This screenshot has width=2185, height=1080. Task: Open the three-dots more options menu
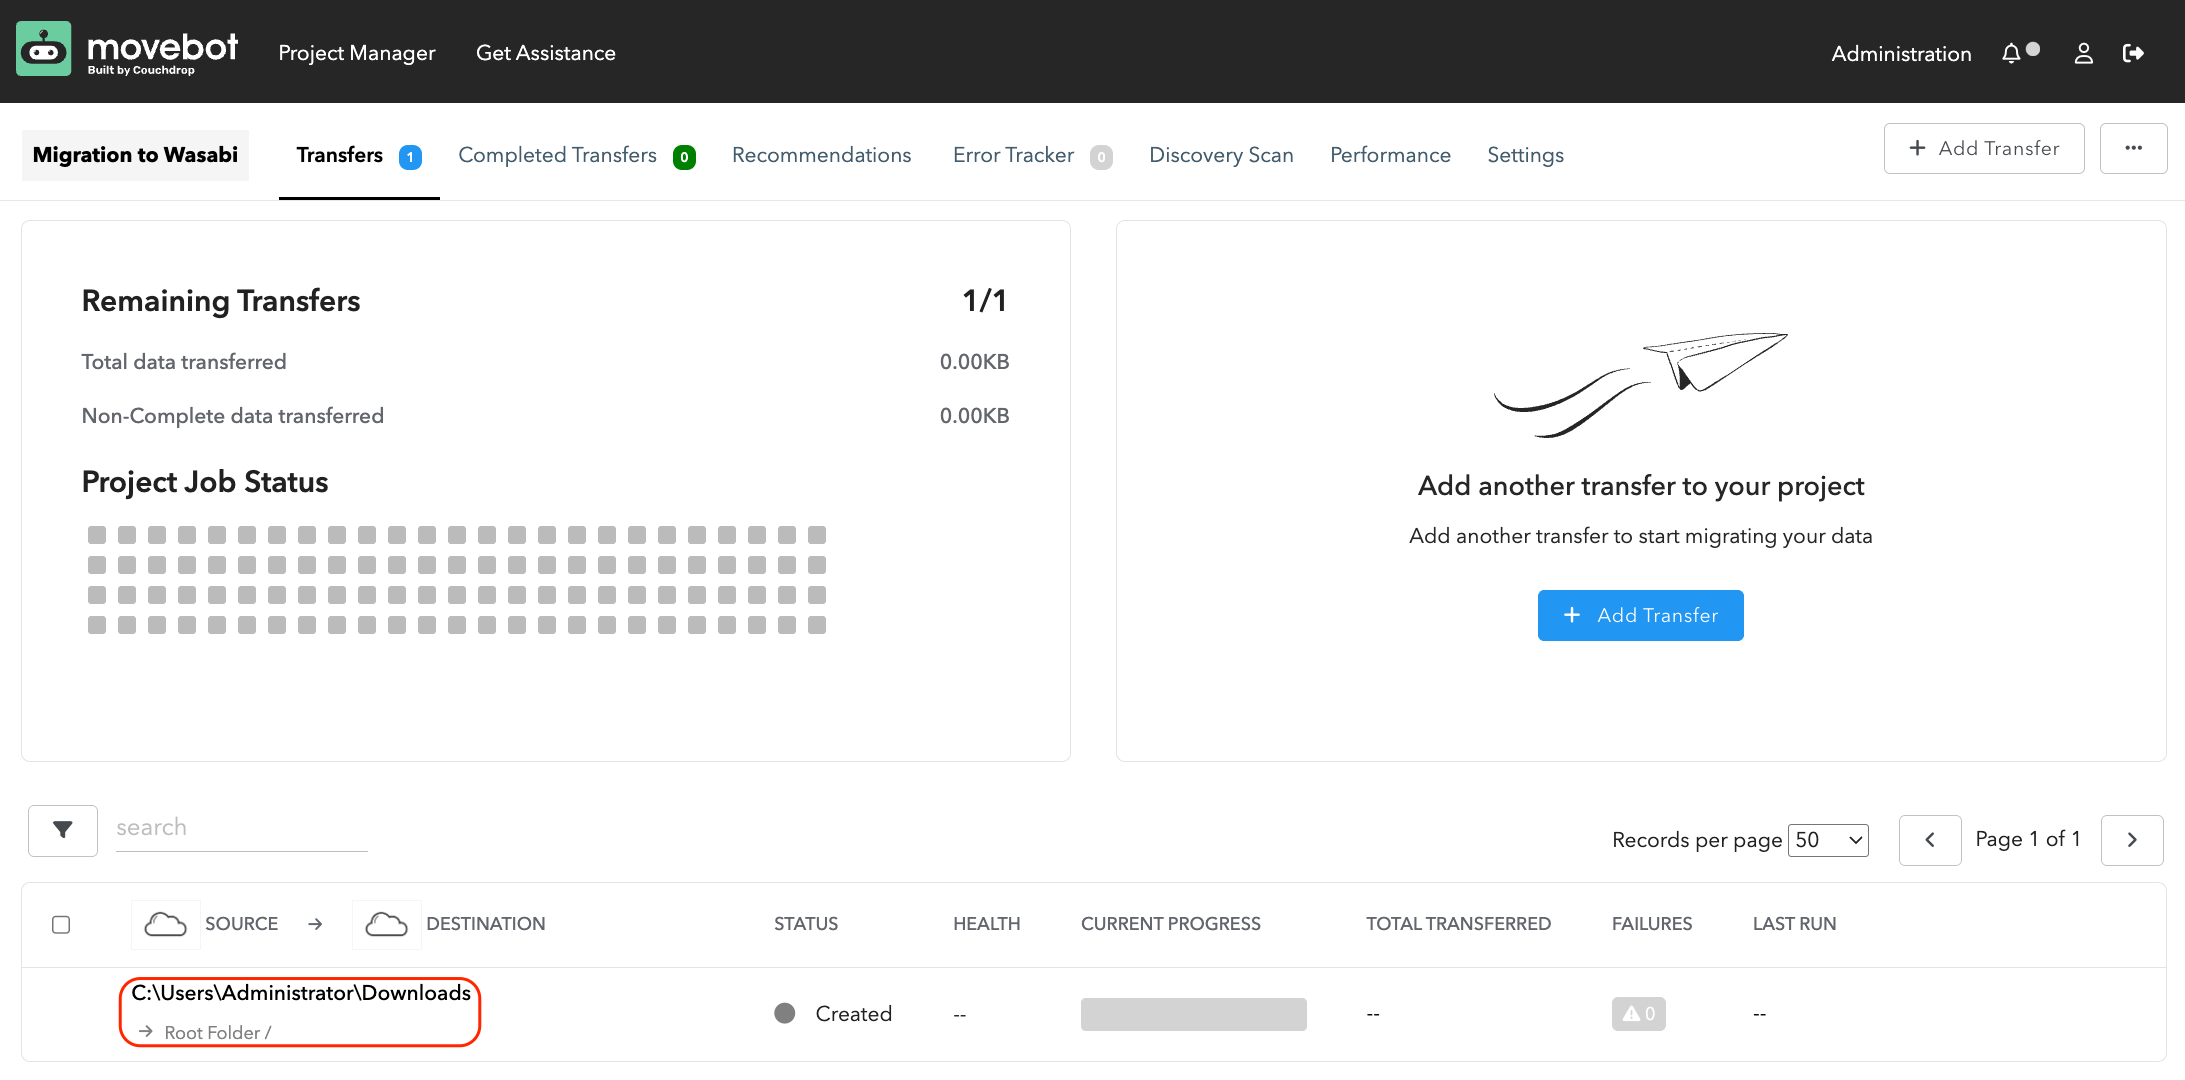click(x=2134, y=148)
